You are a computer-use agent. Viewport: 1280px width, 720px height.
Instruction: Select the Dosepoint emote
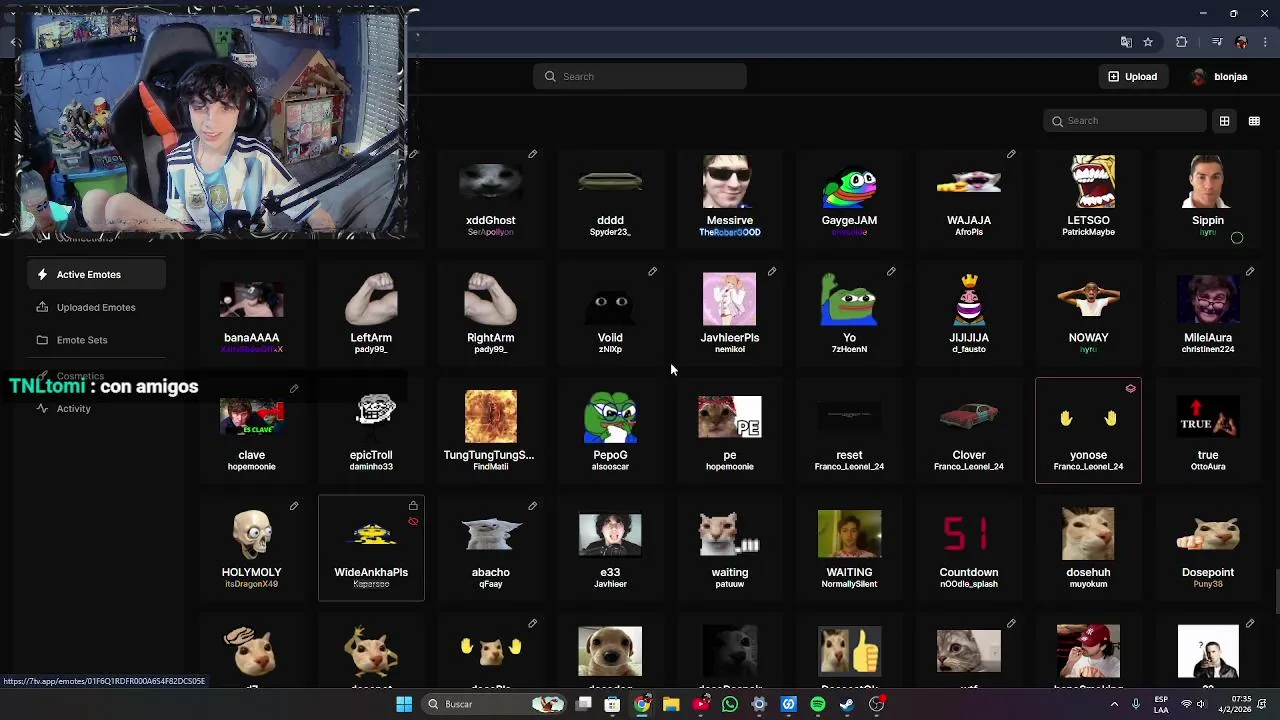coord(1208,548)
